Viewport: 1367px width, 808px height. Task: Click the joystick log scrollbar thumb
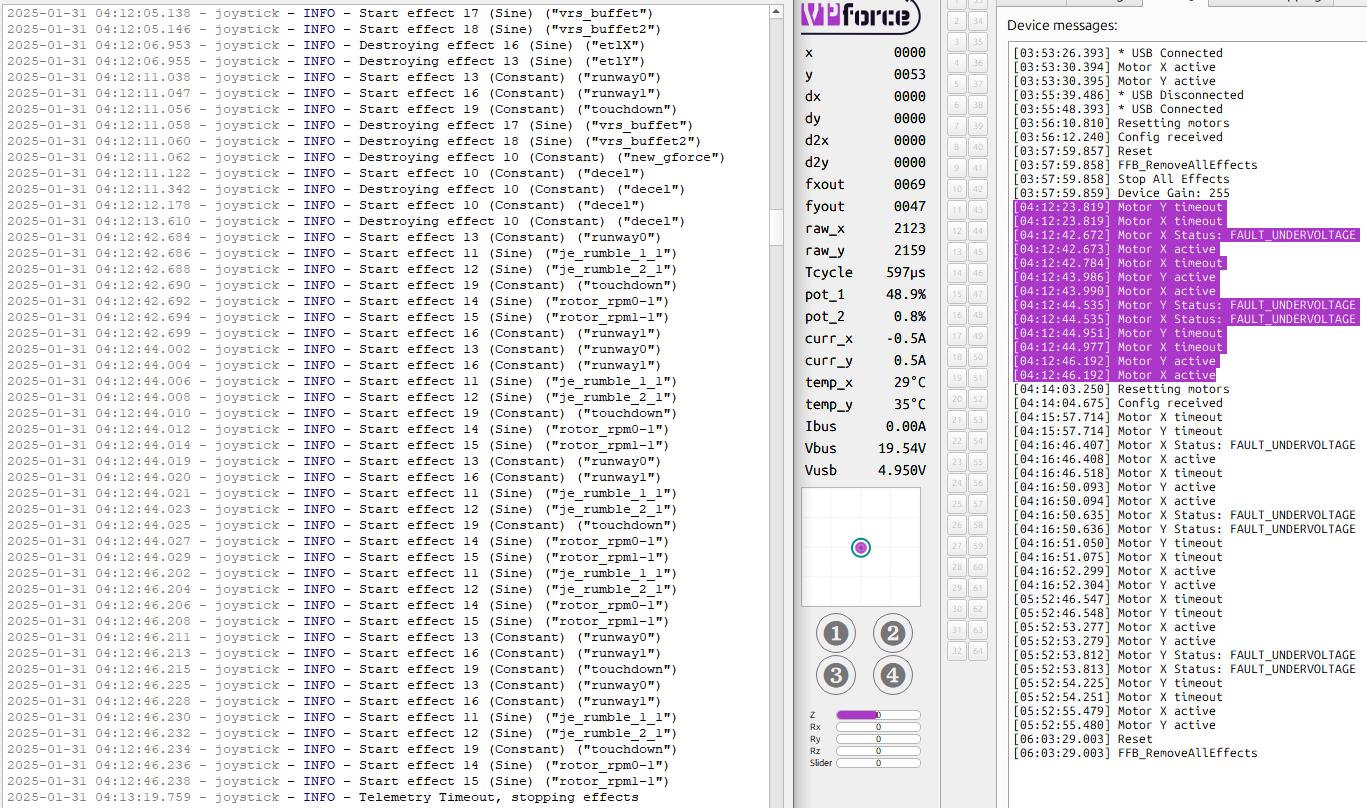click(777, 228)
